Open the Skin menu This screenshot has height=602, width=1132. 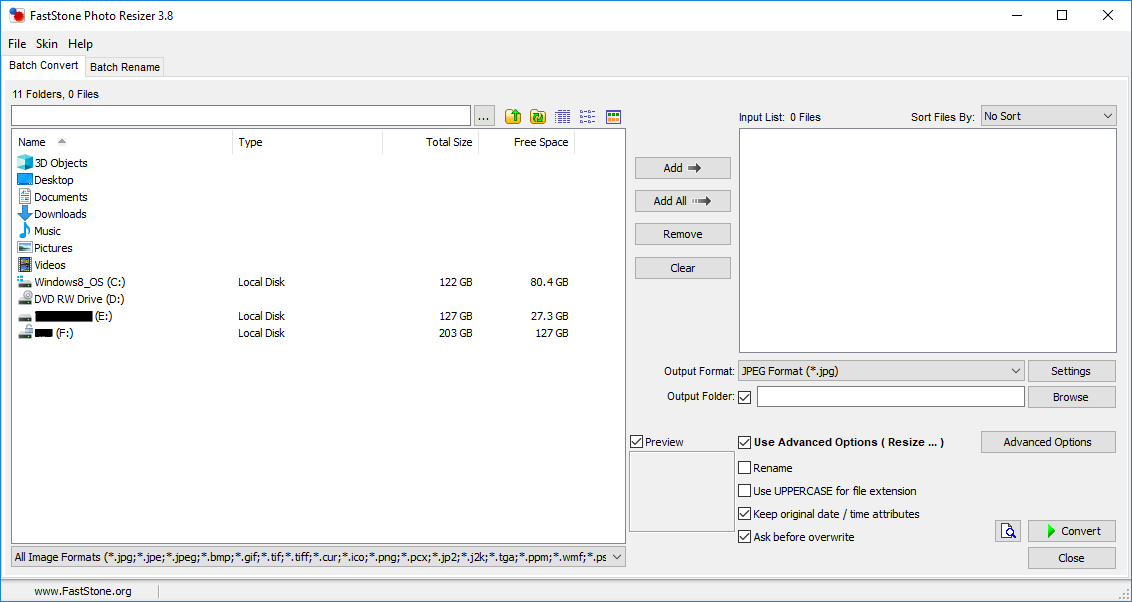pyautogui.click(x=47, y=44)
